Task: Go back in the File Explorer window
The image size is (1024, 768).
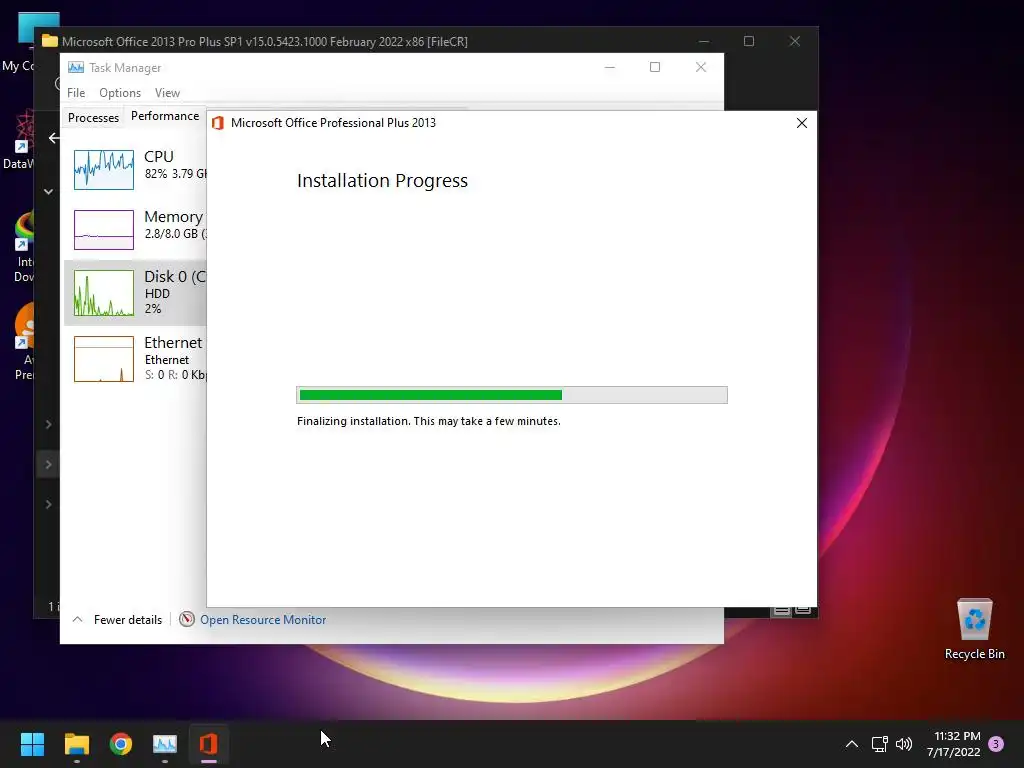Action: tap(54, 138)
